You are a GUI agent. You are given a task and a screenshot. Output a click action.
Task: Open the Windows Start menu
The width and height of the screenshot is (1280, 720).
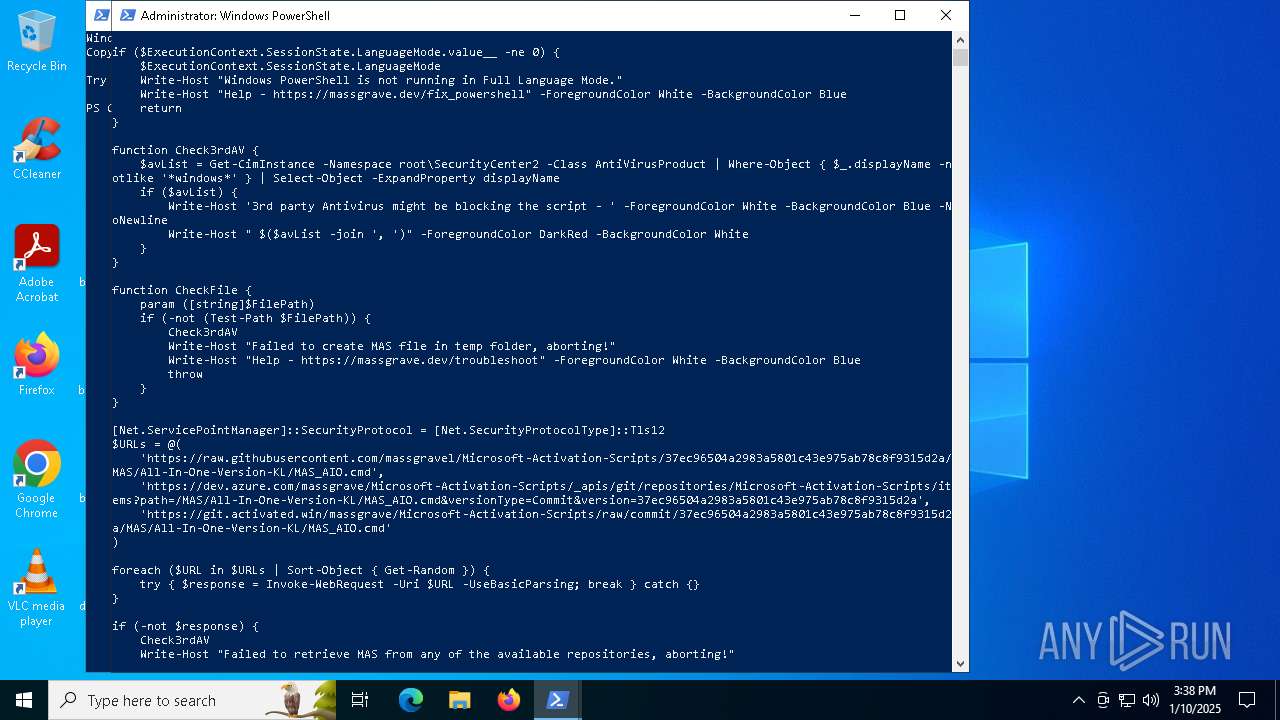point(24,700)
